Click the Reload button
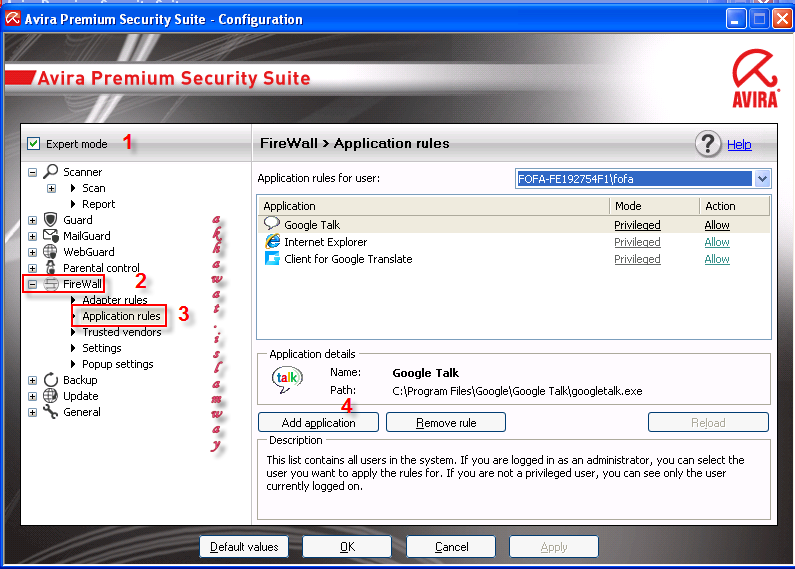This screenshot has height=569, width=795. click(708, 422)
